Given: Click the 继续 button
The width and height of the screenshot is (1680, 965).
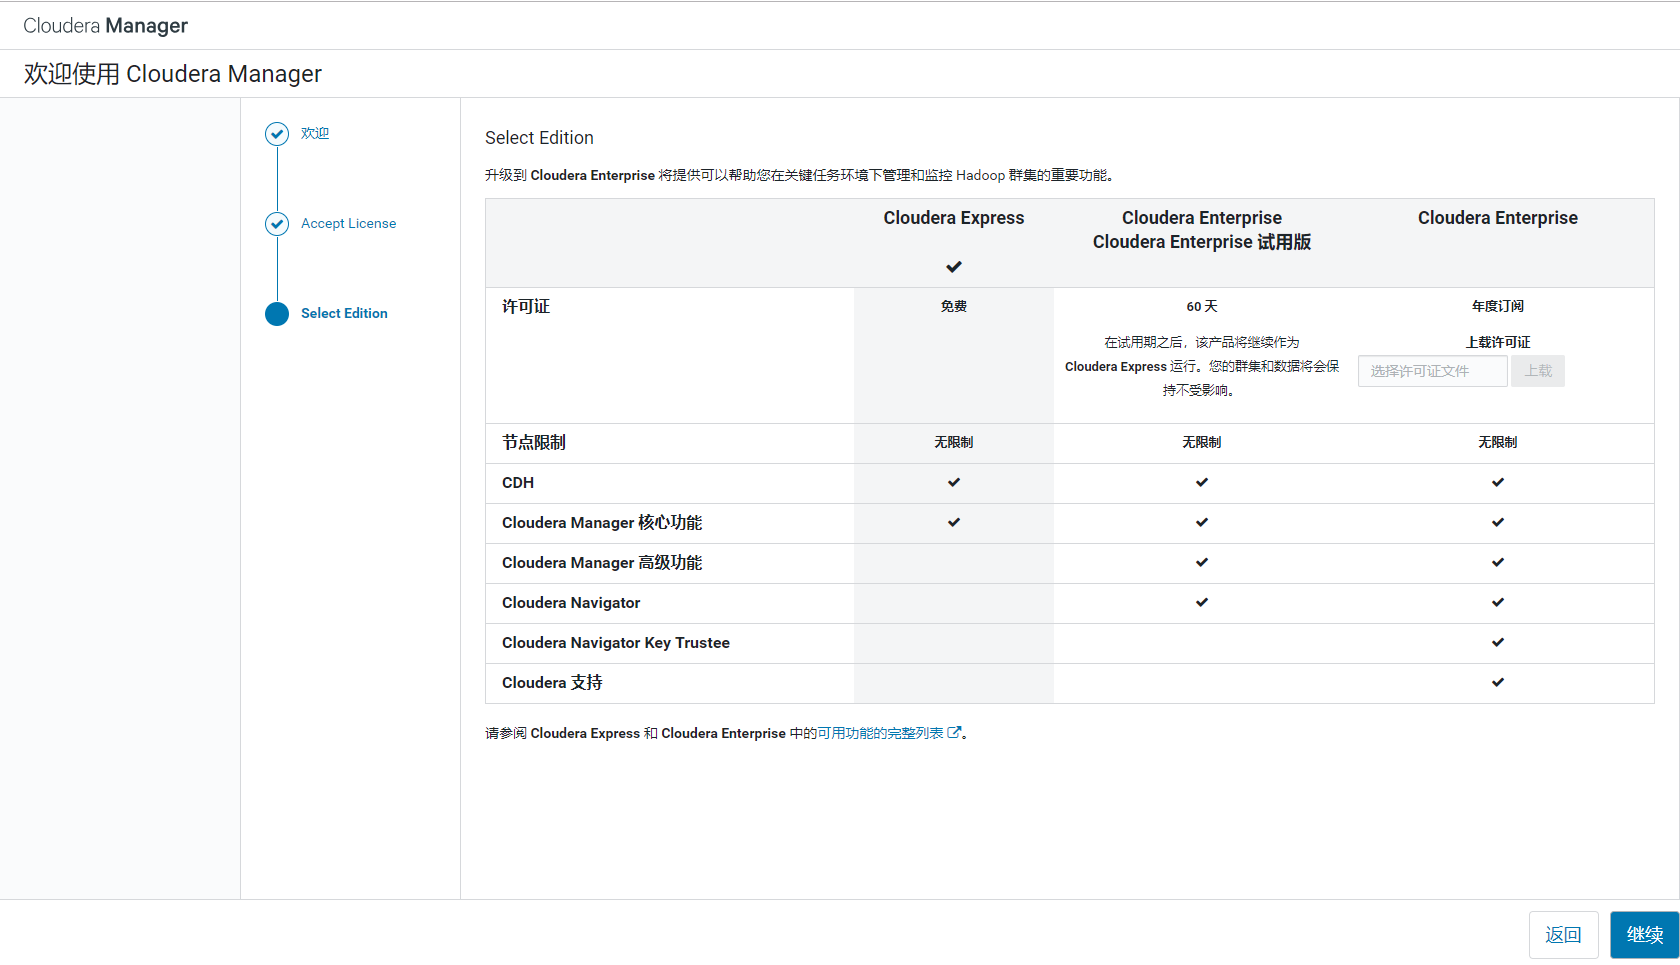Looking at the screenshot, I should pos(1644,935).
